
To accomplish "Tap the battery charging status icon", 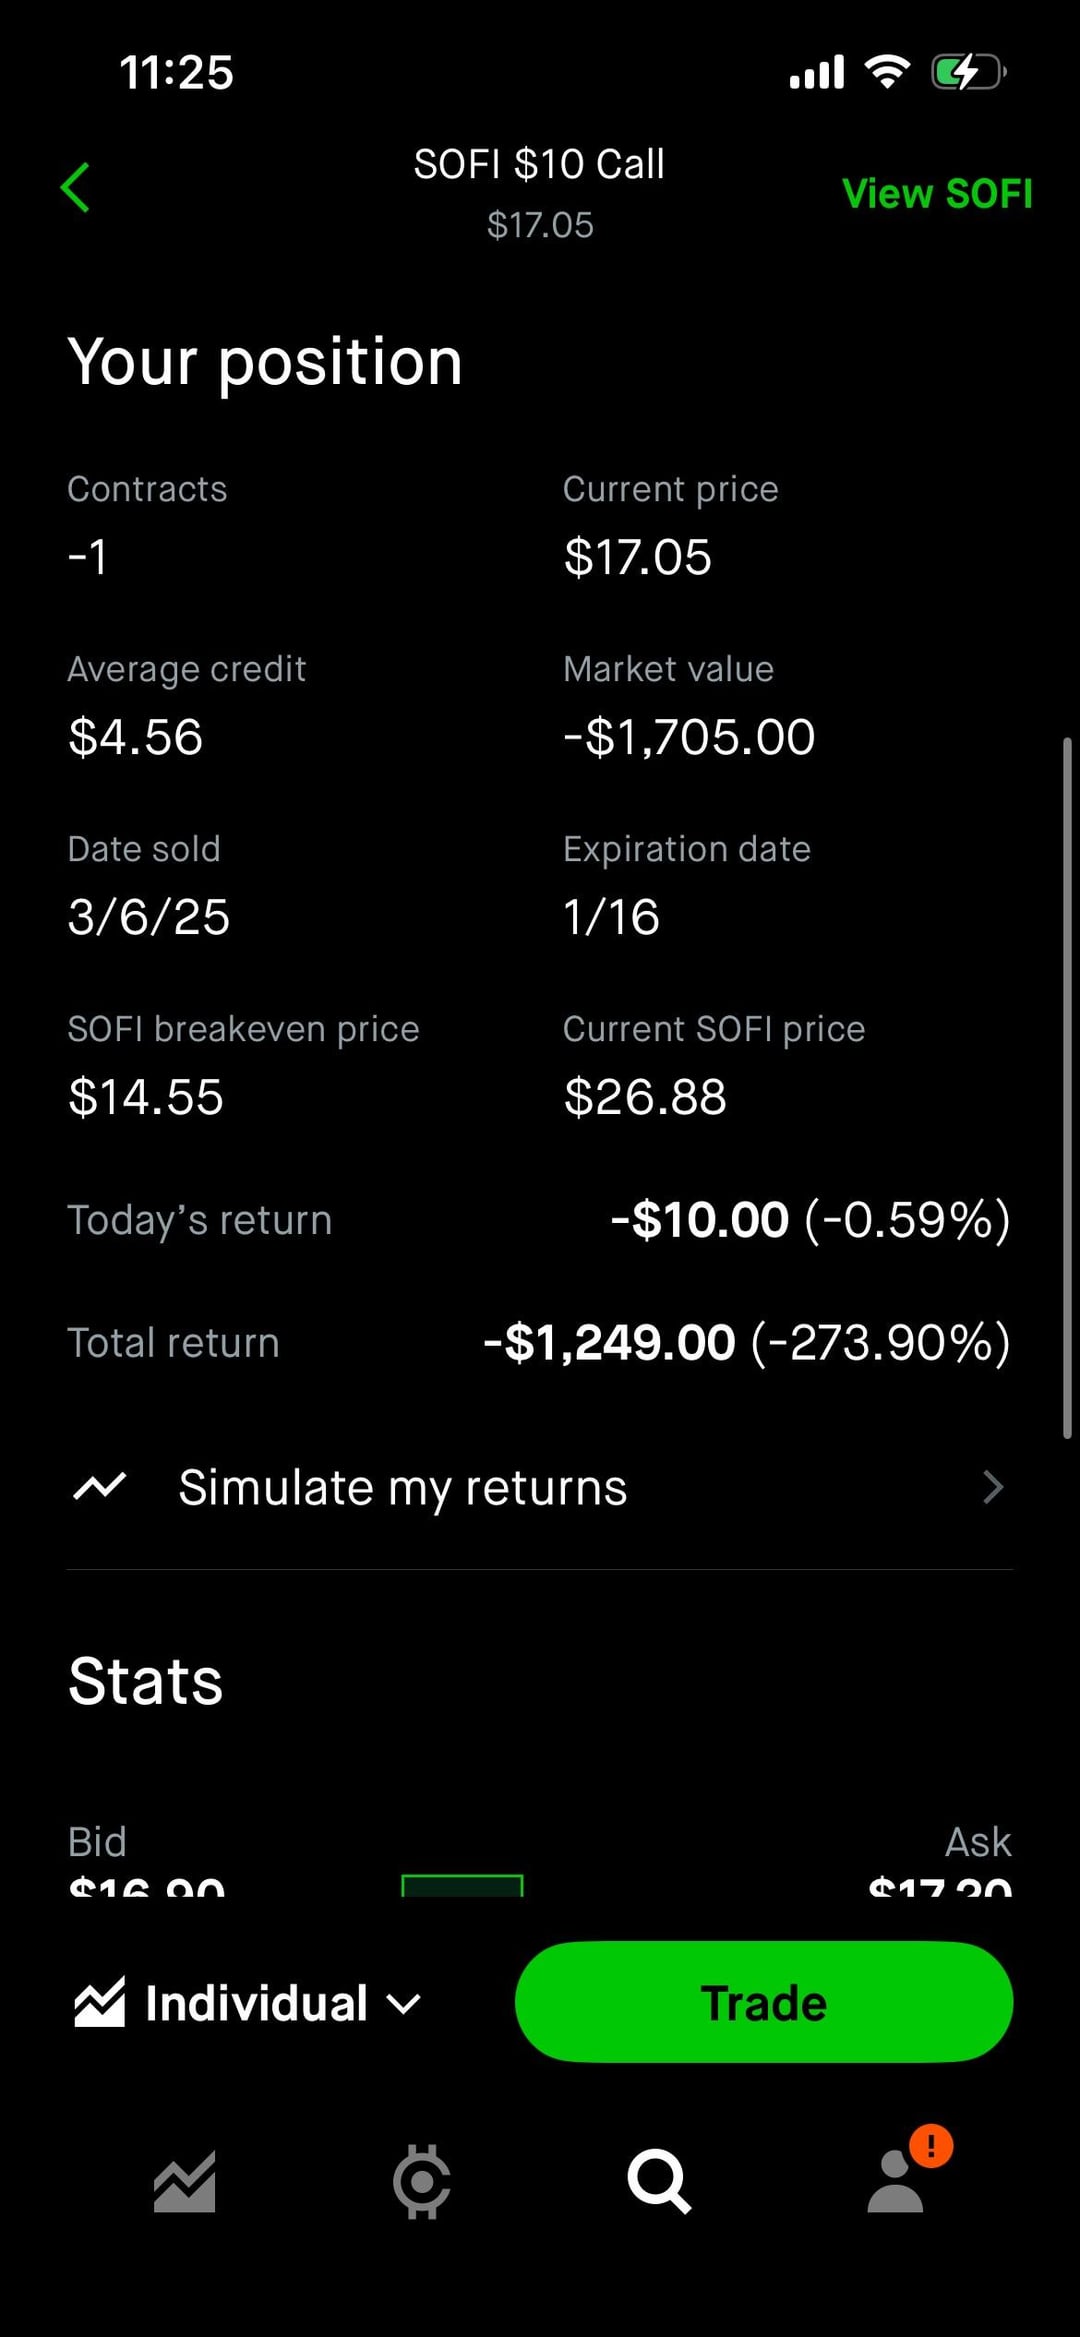I will point(967,72).
